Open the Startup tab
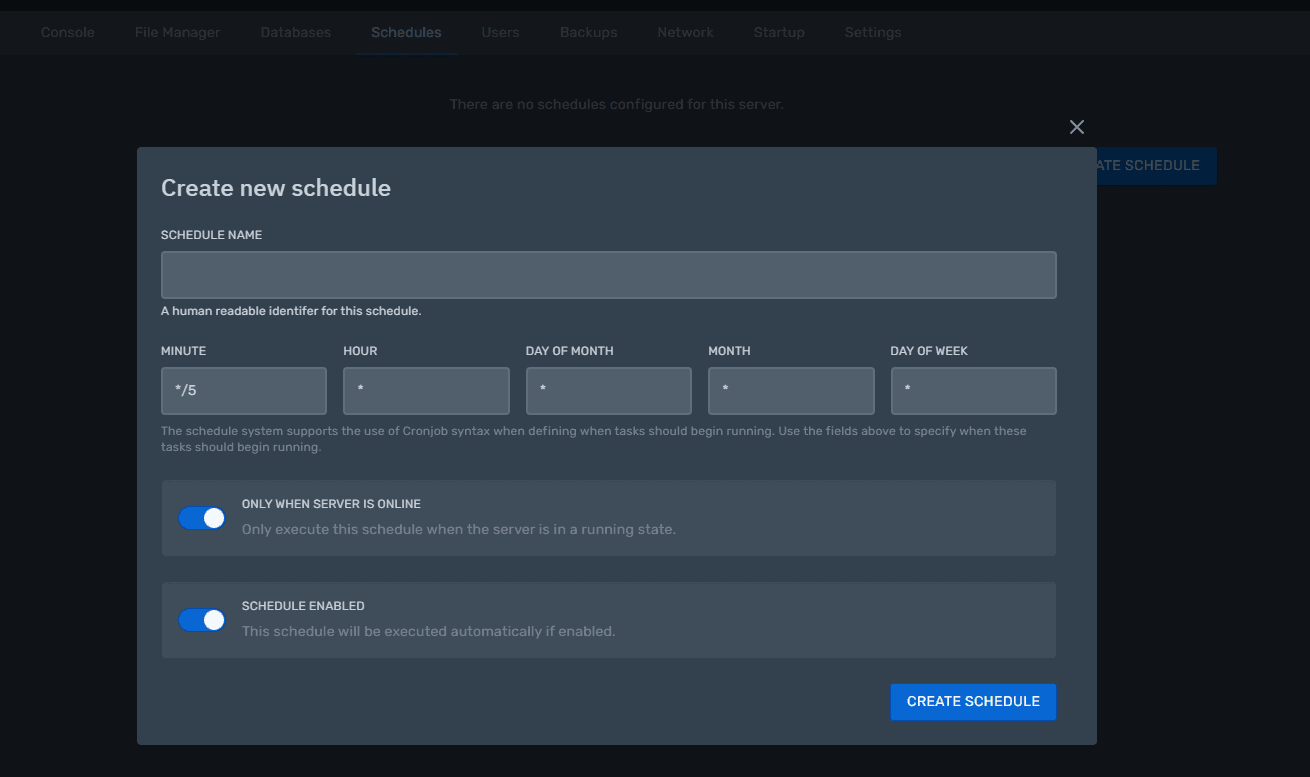 point(779,32)
